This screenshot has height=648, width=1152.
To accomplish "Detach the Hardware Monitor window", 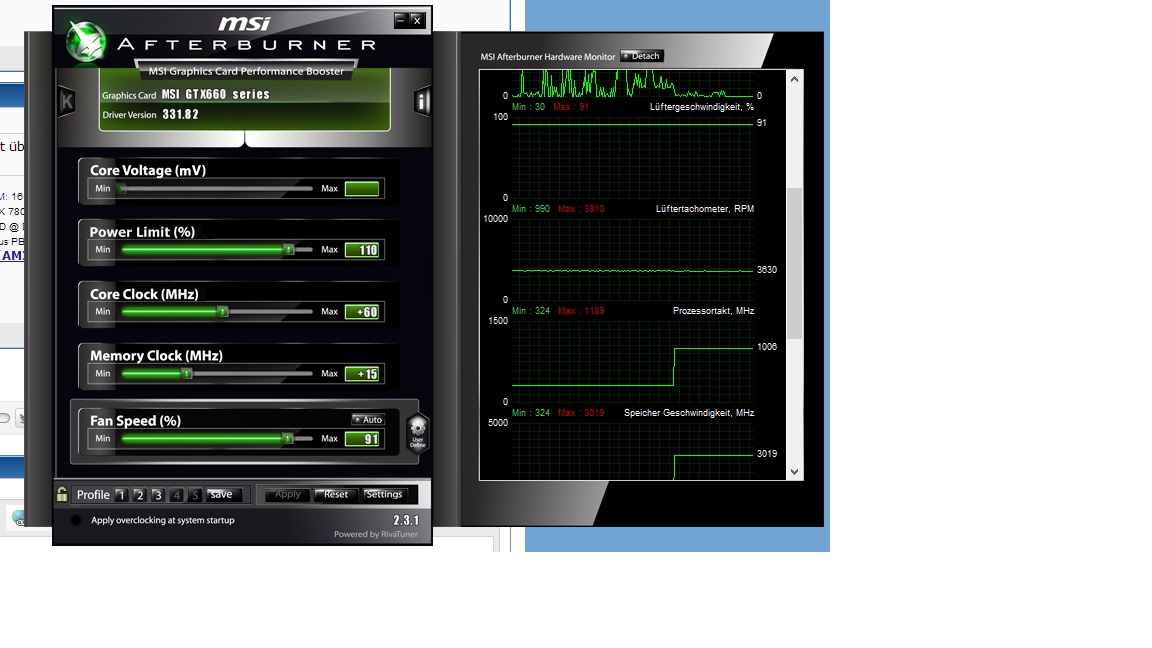I will pyautogui.click(x=642, y=56).
